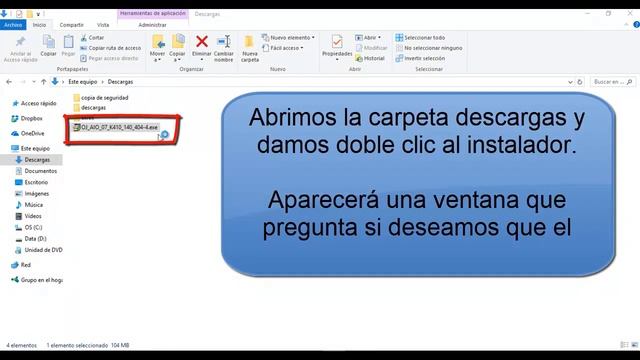
Task: Open the Nuevo elemento dropdown
Action: (288, 38)
